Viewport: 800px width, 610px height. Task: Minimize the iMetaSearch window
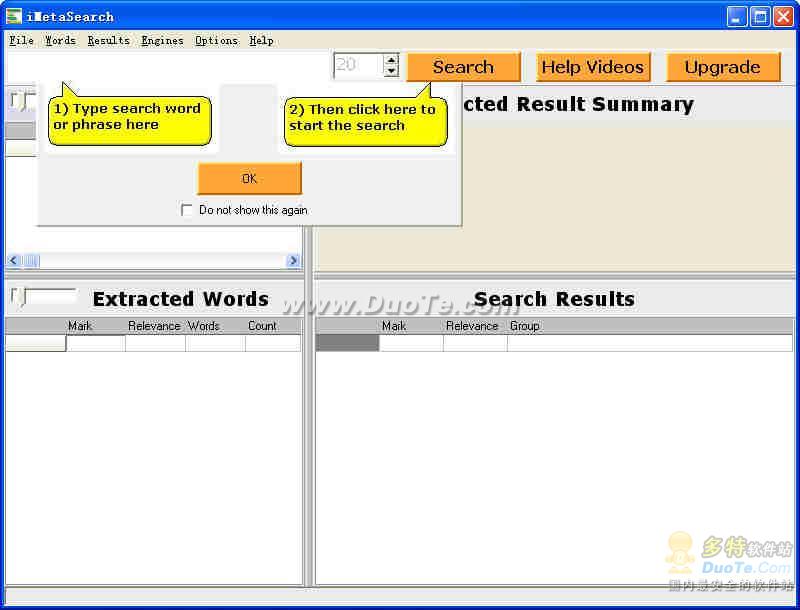pyautogui.click(x=736, y=17)
